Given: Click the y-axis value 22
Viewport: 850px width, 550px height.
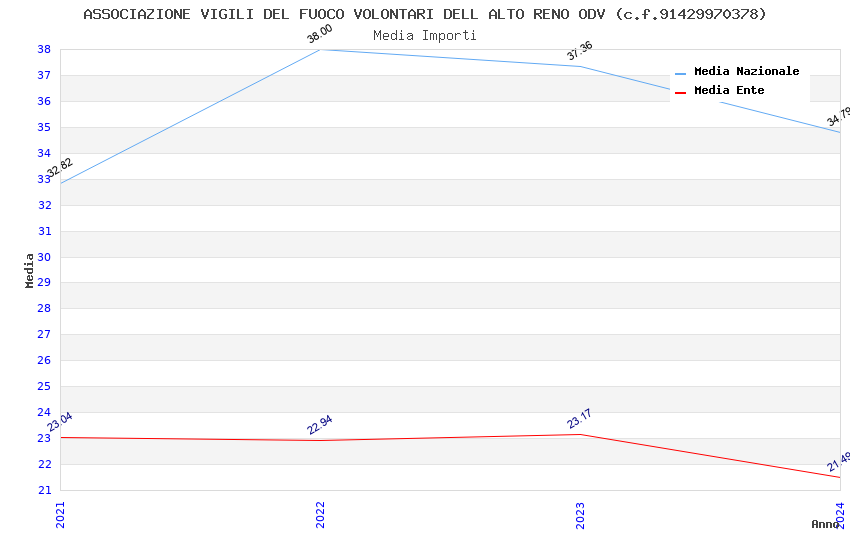Looking at the screenshot, I should coord(44,464).
